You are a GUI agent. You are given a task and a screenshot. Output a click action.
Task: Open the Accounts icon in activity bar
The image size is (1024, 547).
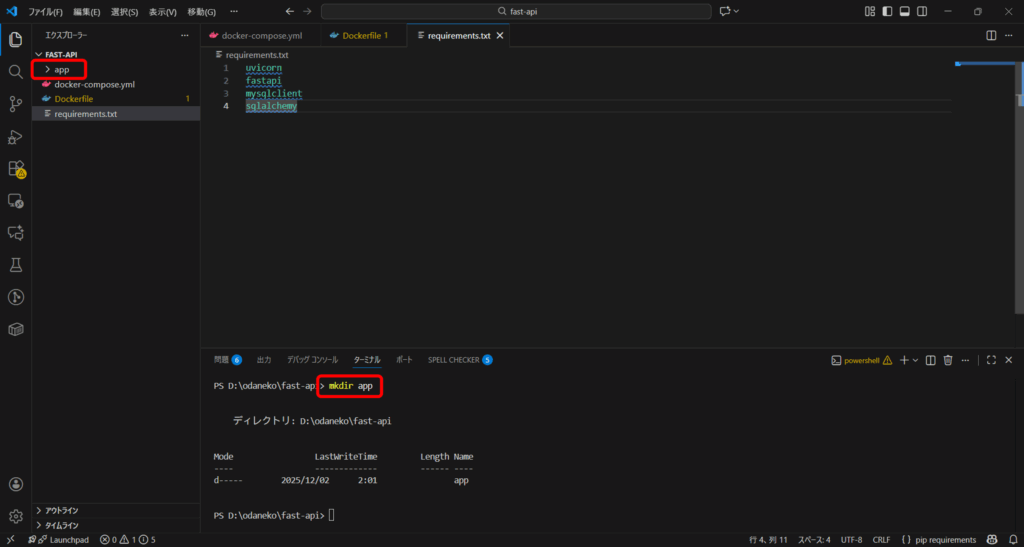[x=15, y=484]
